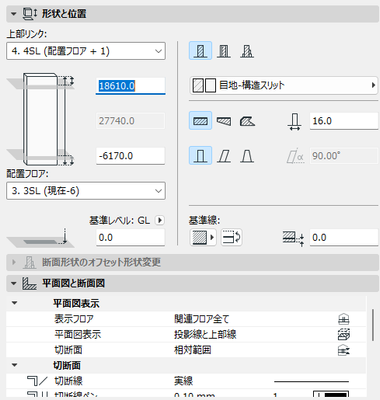
Task: Collapse the 平面図表示 group
Action: point(14,303)
